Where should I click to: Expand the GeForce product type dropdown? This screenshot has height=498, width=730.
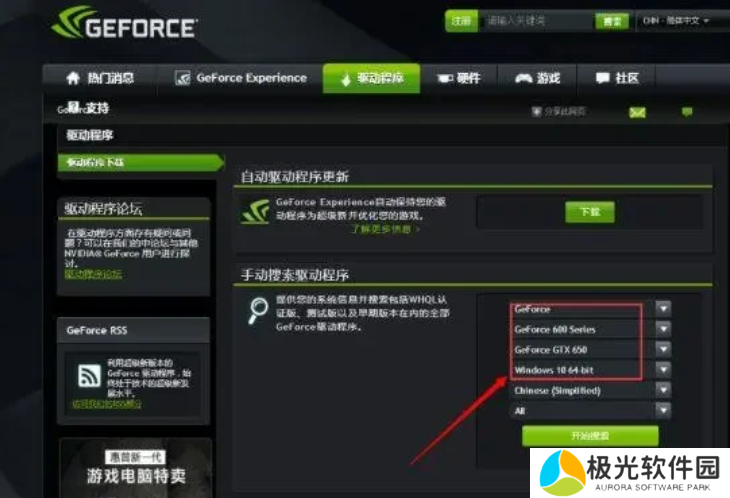pyautogui.click(x=591, y=309)
